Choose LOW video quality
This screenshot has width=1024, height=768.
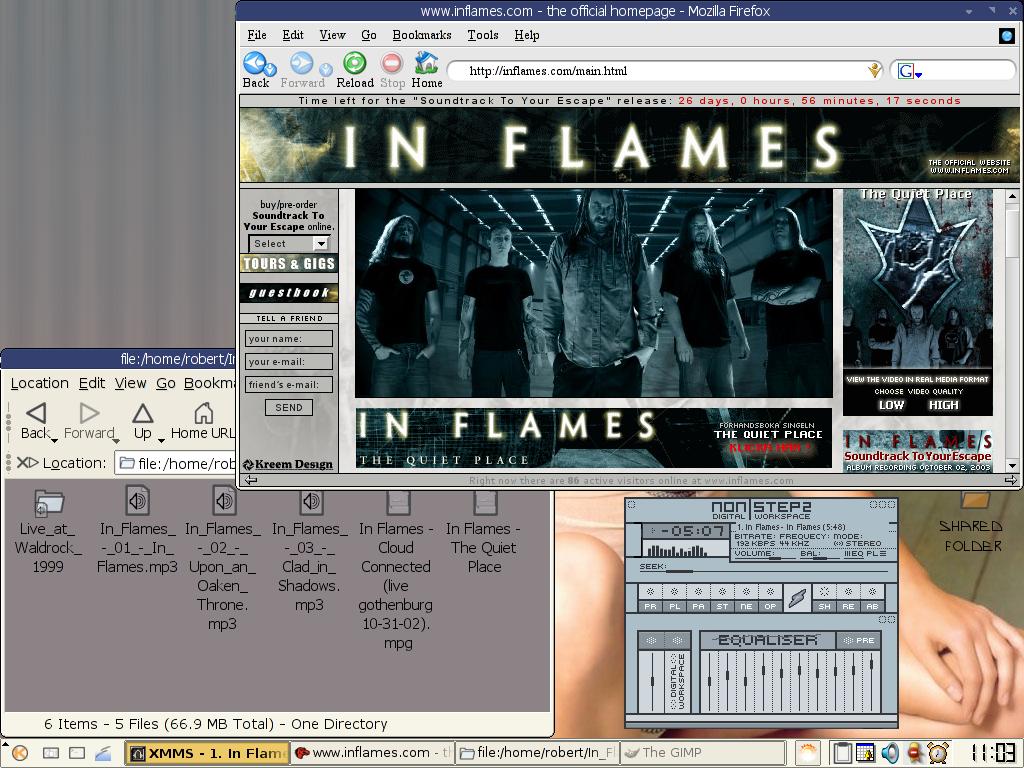click(891, 405)
